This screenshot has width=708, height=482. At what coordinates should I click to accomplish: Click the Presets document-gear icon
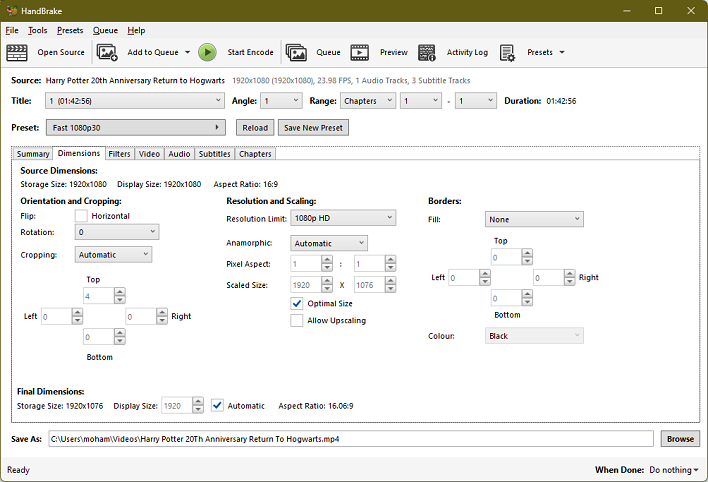click(507, 53)
